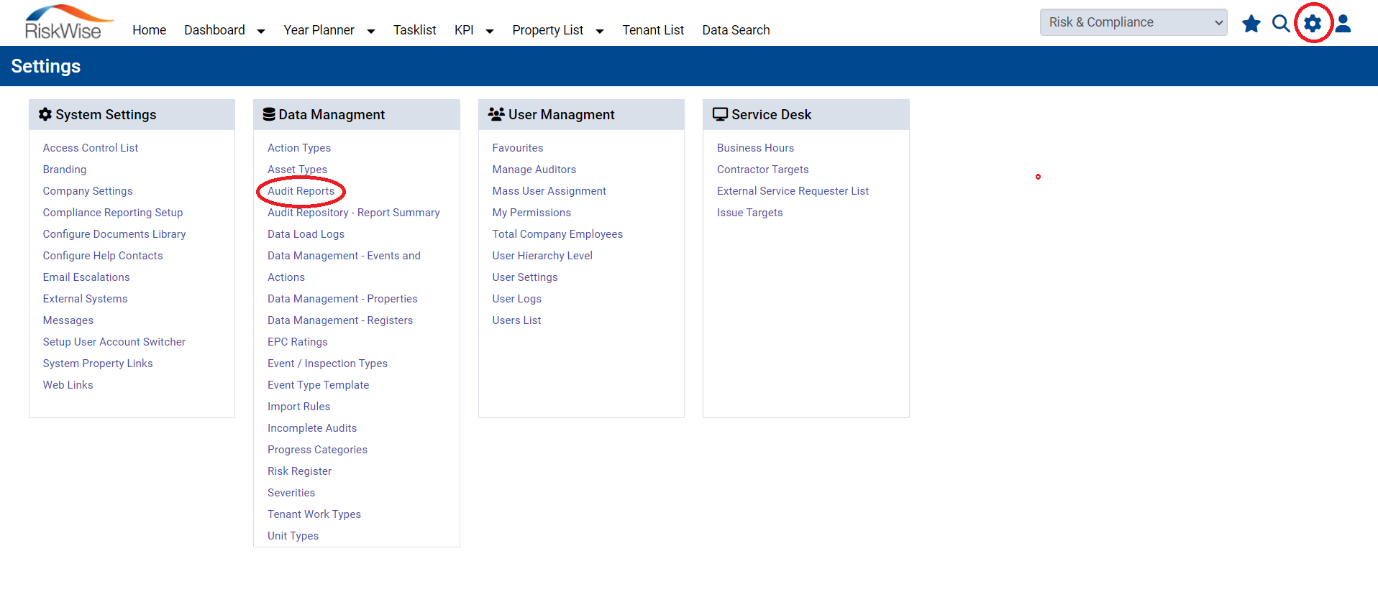Open Favourites link in User Managment
Screen dimensions: 1378x602
coord(518,148)
